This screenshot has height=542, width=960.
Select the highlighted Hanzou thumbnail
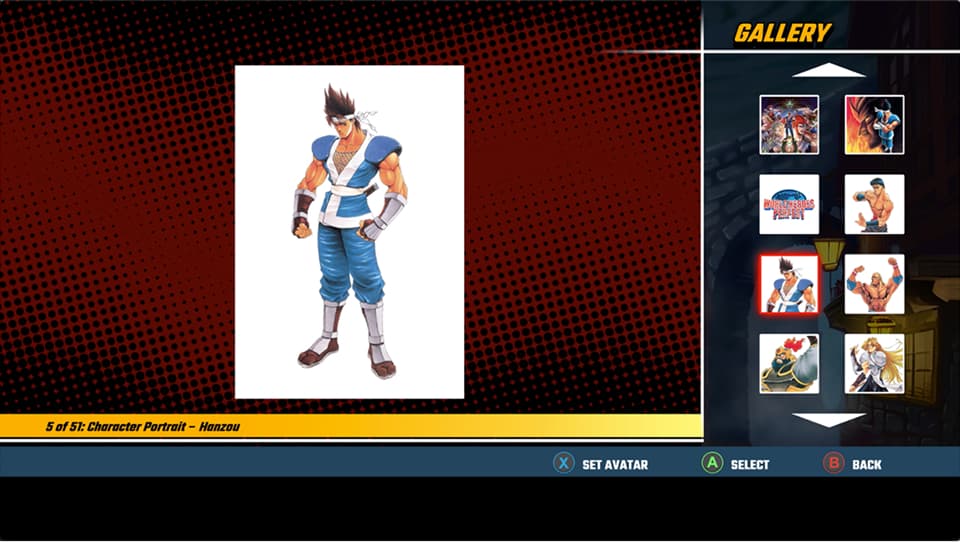(789, 284)
